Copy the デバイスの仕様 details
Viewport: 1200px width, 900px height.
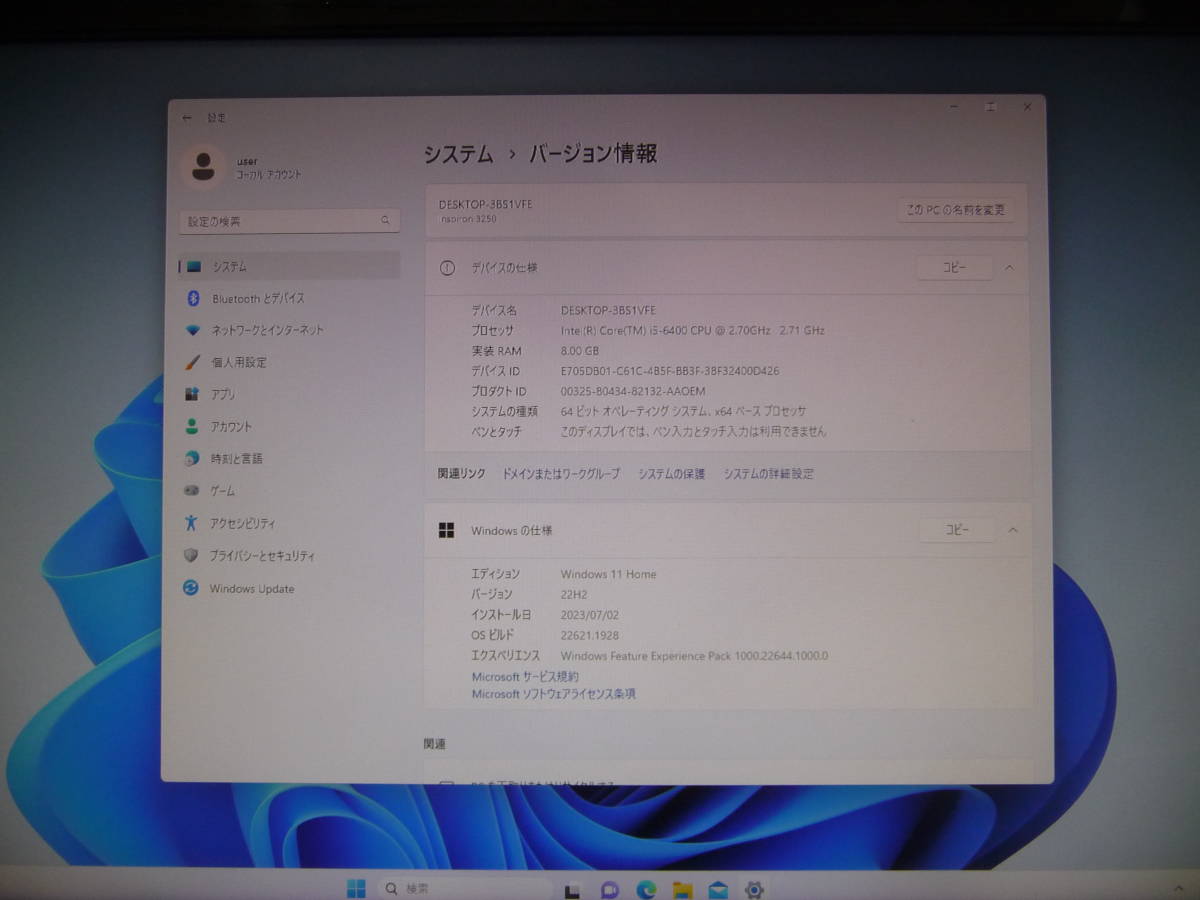[x=955, y=268]
